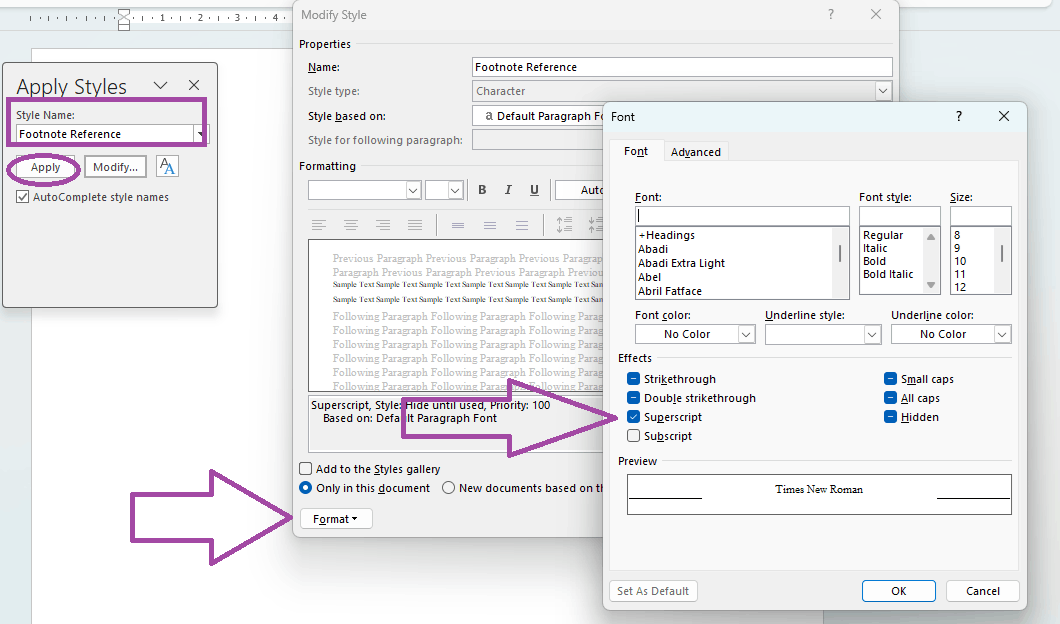Screen dimensions: 1060x624
Task: Close the Apply Styles pane
Action: coord(194,85)
